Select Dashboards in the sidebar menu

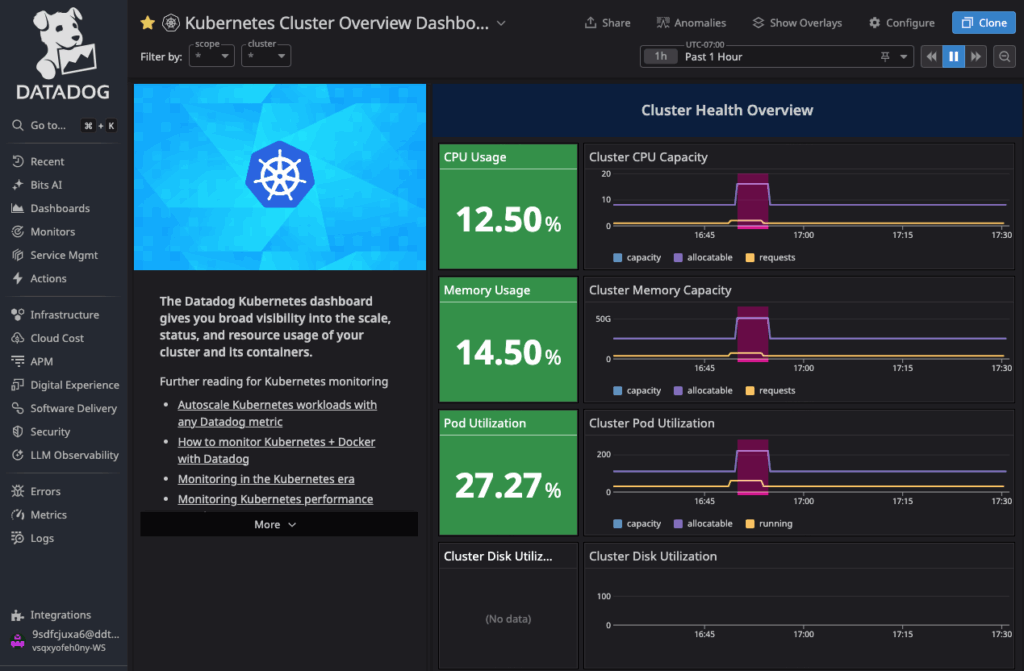coord(60,208)
